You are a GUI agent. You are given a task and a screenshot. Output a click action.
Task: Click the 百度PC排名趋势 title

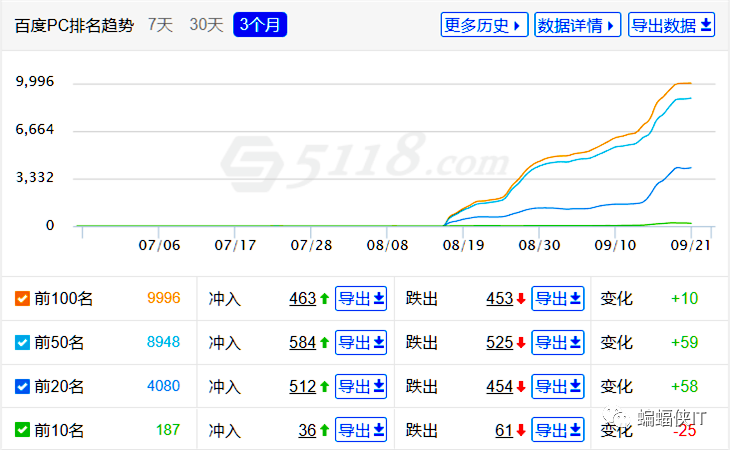[x=74, y=25]
